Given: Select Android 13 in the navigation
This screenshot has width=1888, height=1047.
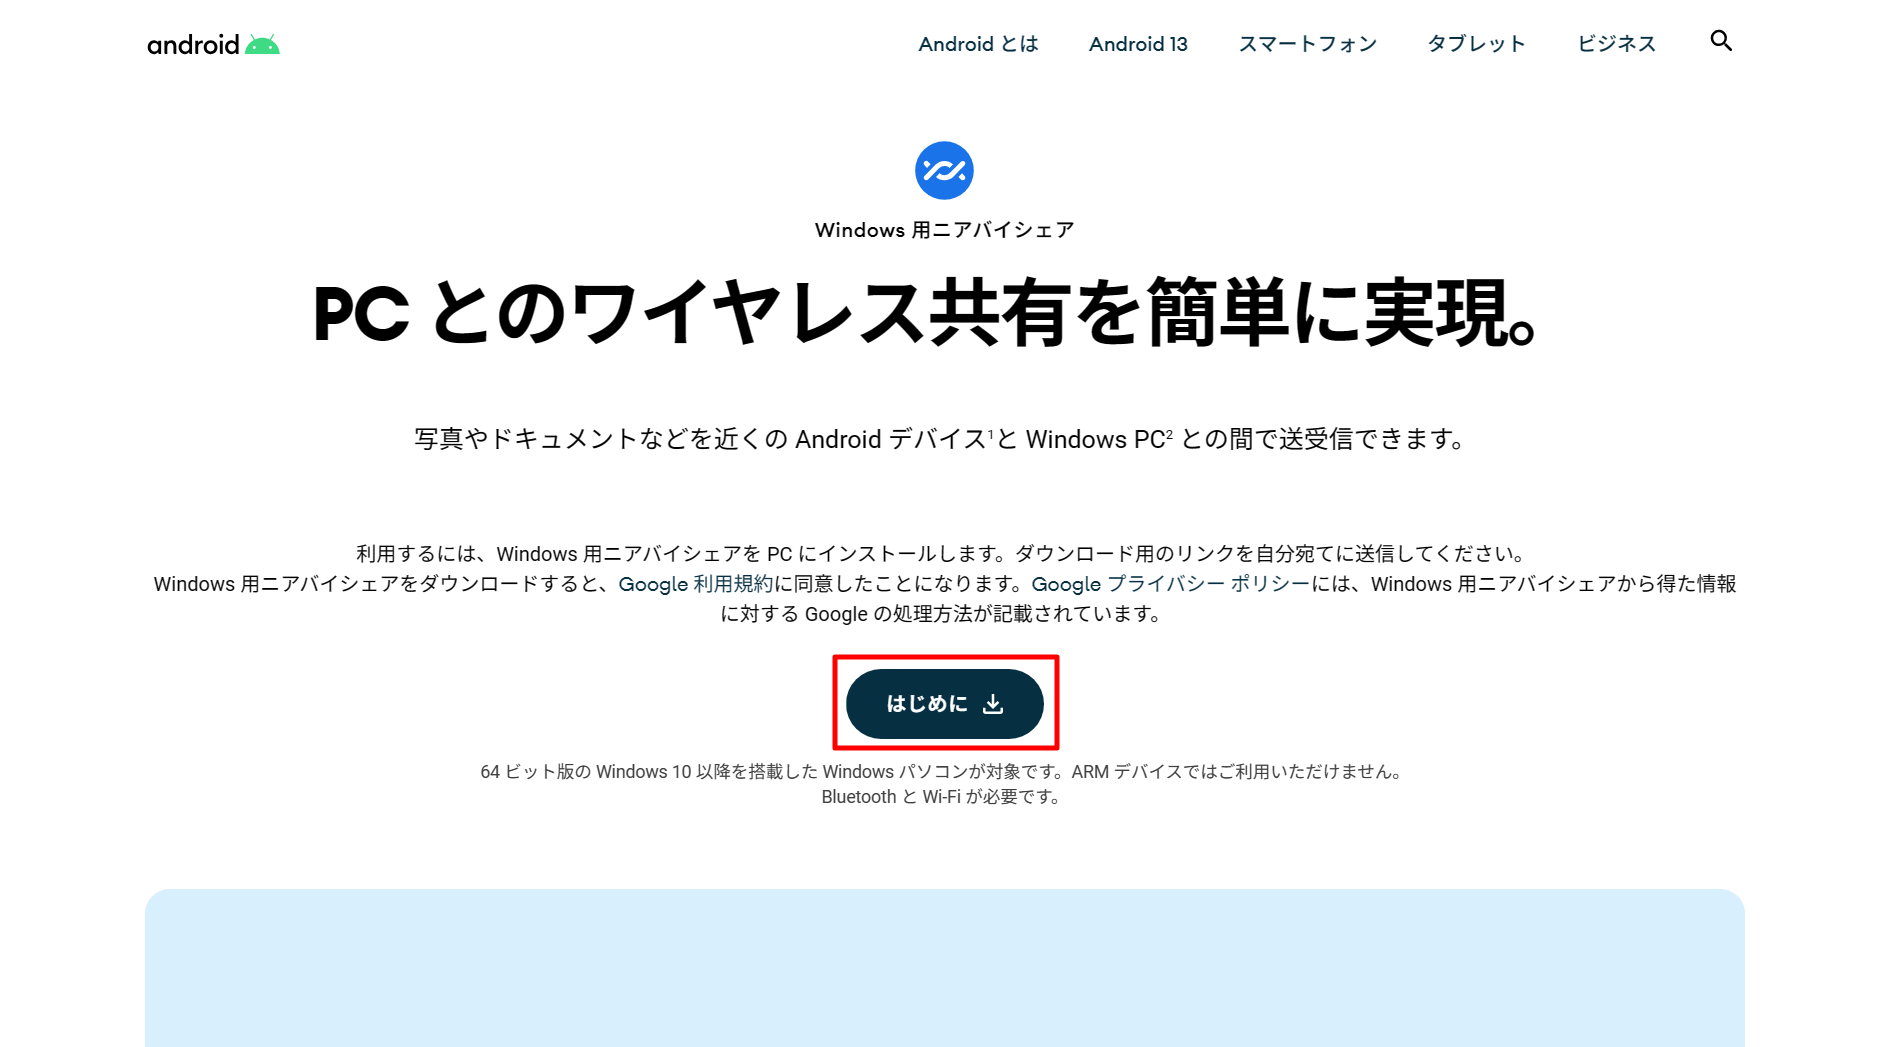Looking at the screenshot, I should coord(1137,43).
